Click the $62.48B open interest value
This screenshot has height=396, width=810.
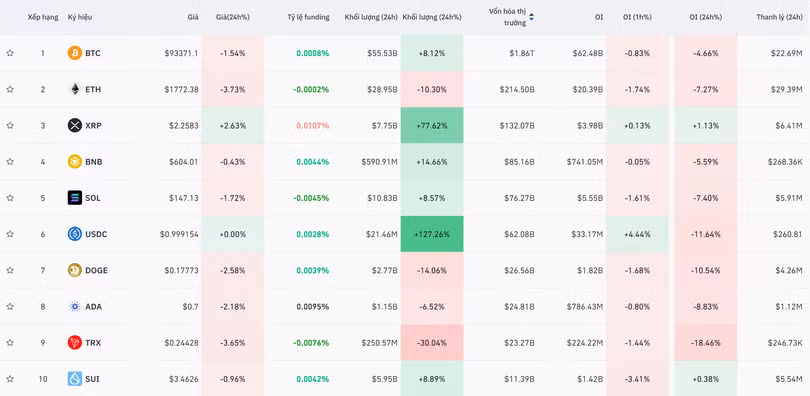pyautogui.click(x=587, y=53)
